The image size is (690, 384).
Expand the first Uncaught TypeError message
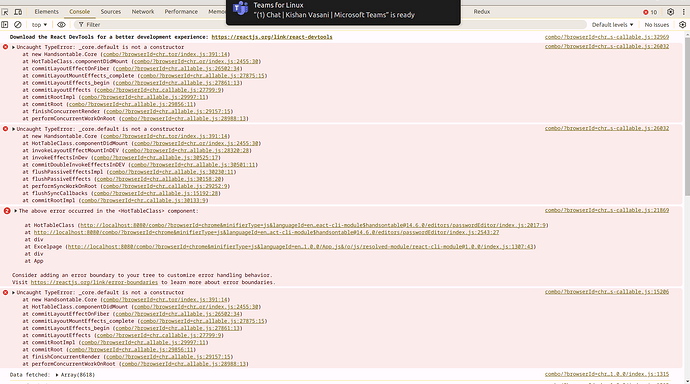pyautogui.click(x=13, y=47)
